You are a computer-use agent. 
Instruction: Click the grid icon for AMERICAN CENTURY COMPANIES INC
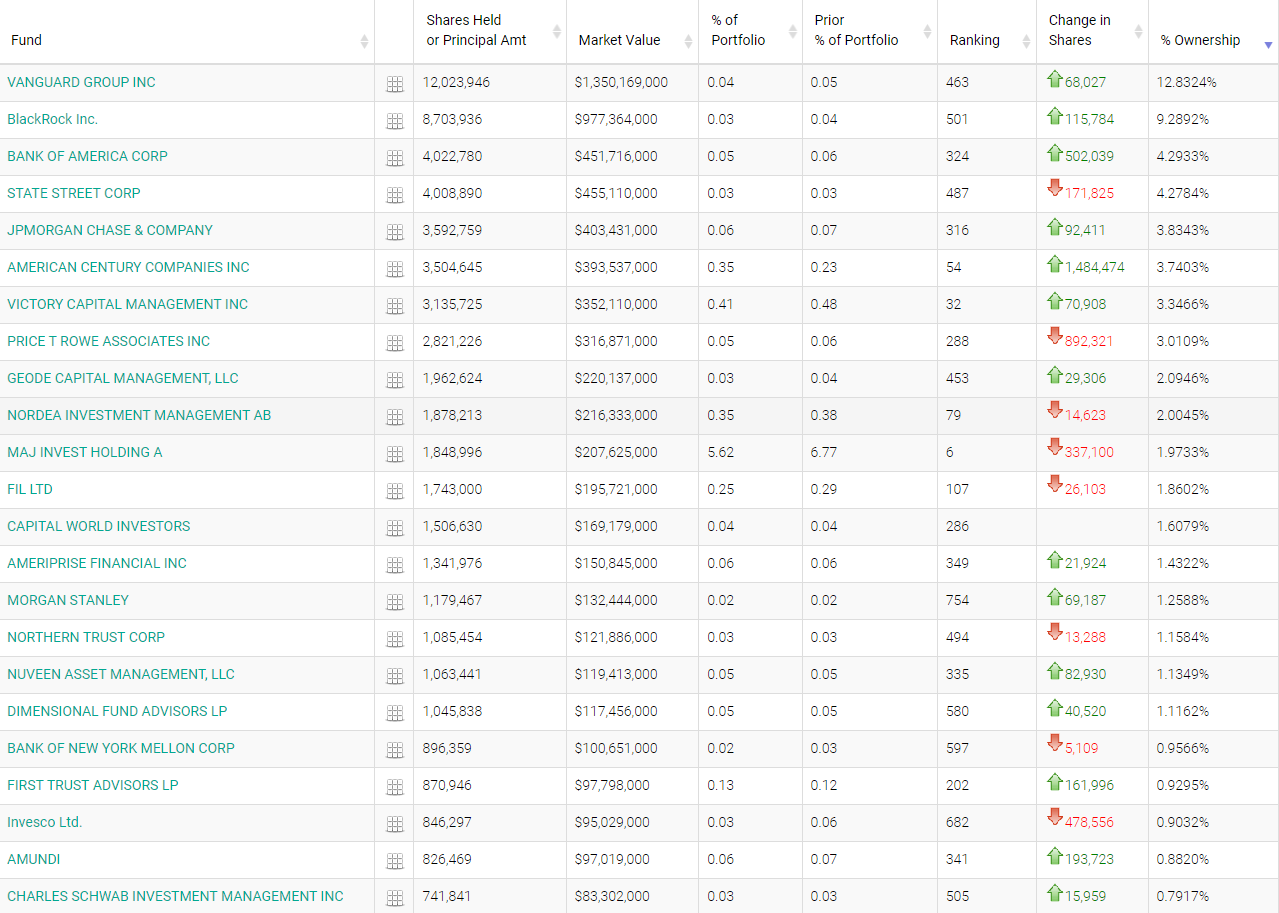point(395,269)
